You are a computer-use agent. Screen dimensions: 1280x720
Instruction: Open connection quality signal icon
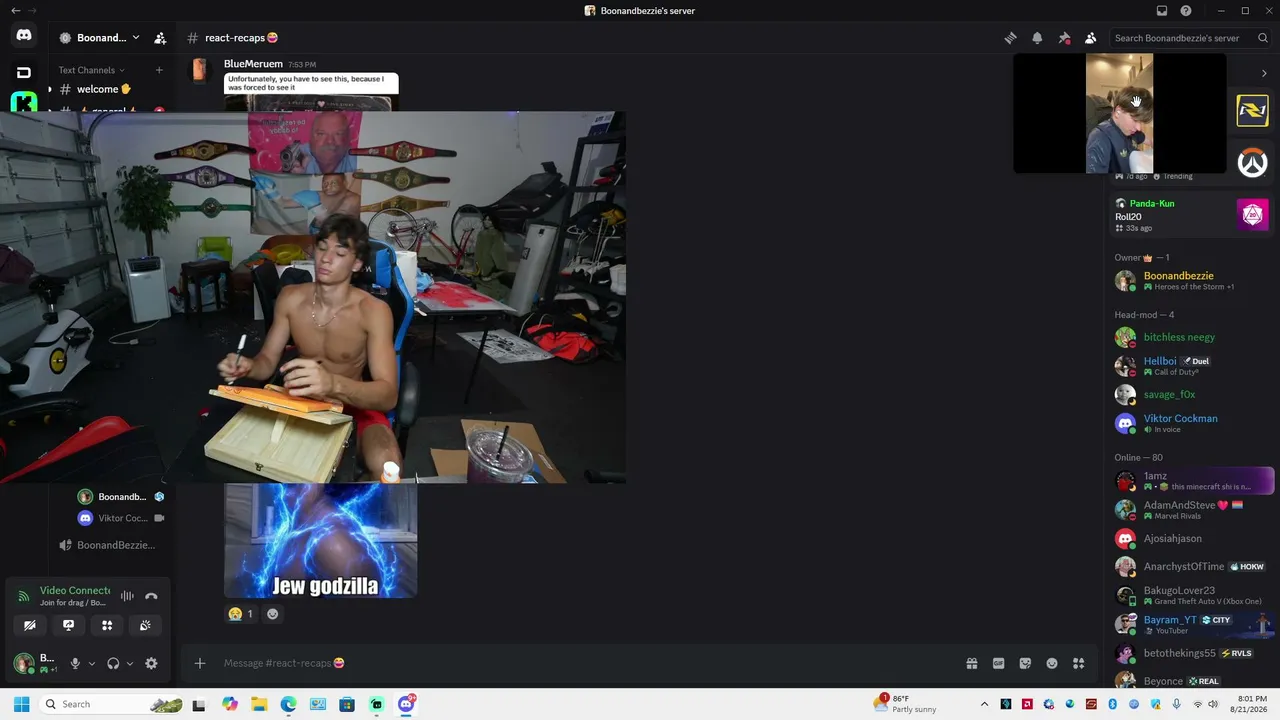24,596
